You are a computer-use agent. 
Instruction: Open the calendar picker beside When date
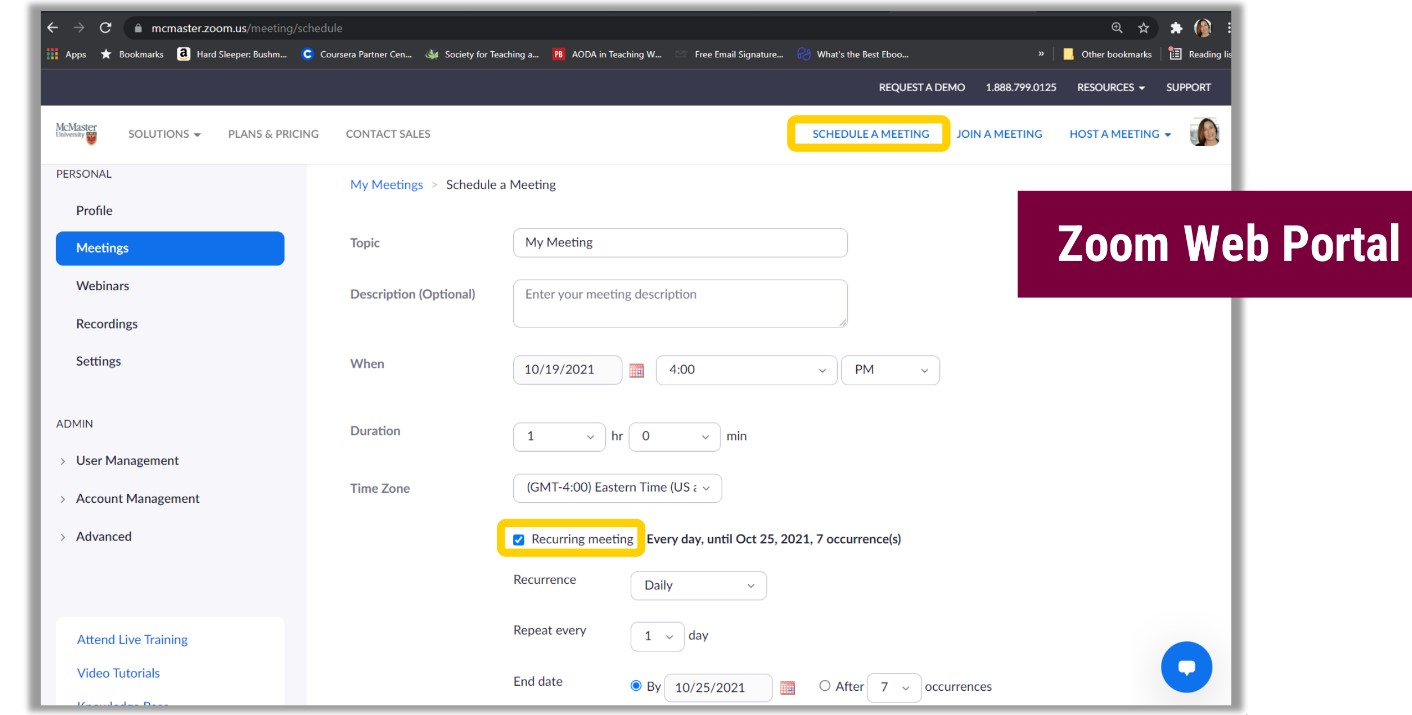pos(637,370)
